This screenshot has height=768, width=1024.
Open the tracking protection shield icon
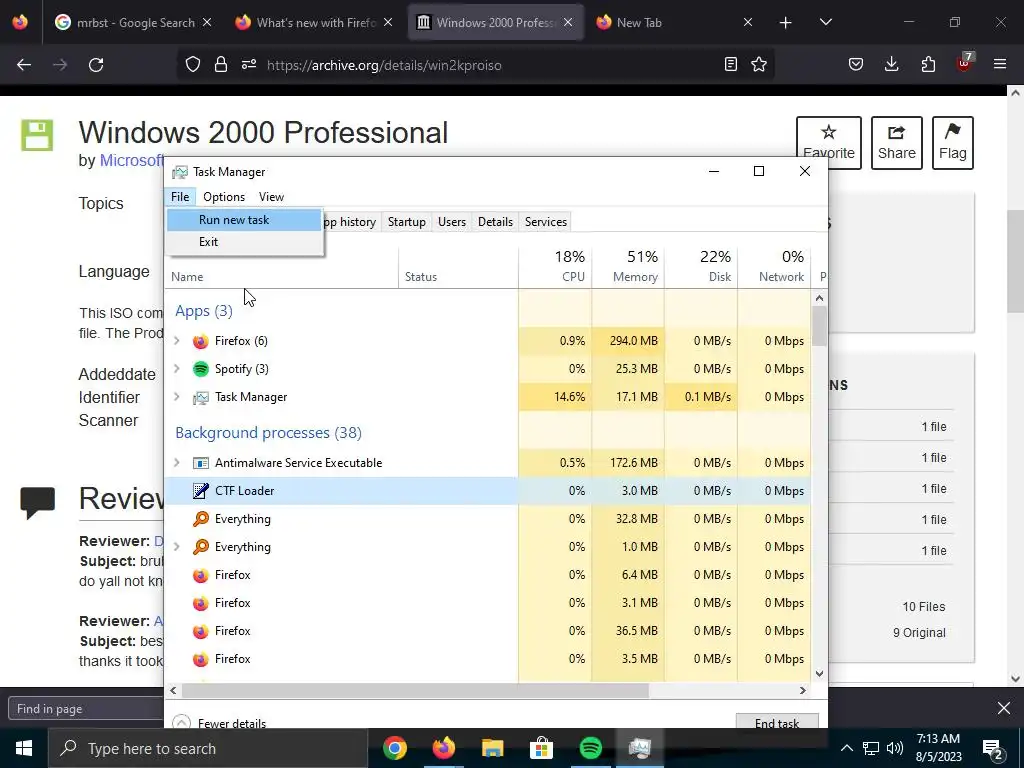pos(193,65)
